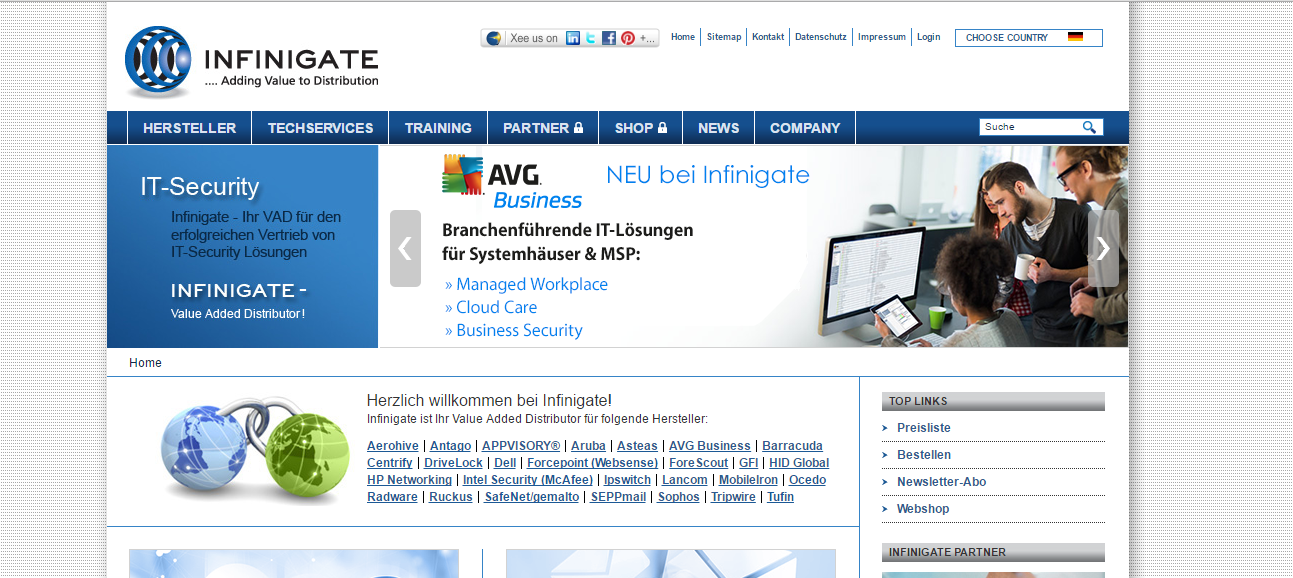The image size is (1293, 578).
Task: Open the Dell manufacturer link
Action: pyautogui.click(x=505, y=463)
